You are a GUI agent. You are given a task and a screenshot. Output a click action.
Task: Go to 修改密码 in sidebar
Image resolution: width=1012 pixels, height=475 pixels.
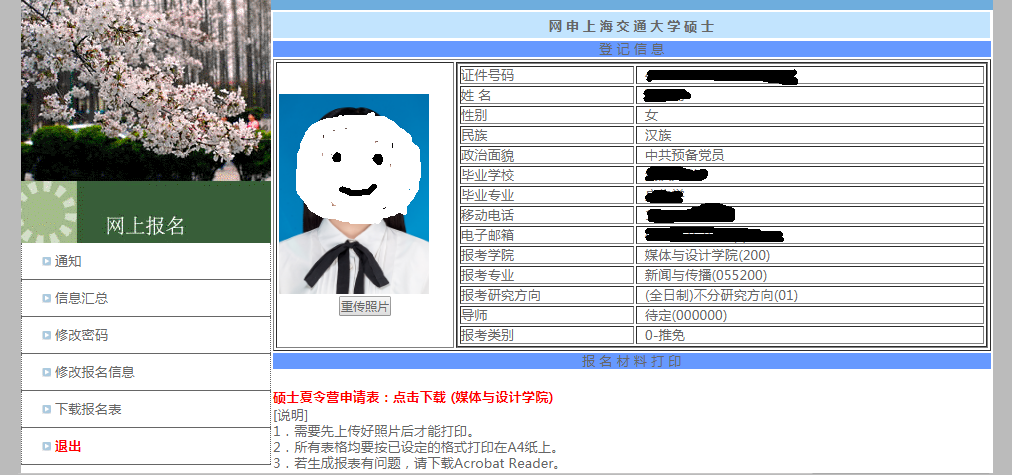pyautogui.click(x=81, y=335)
